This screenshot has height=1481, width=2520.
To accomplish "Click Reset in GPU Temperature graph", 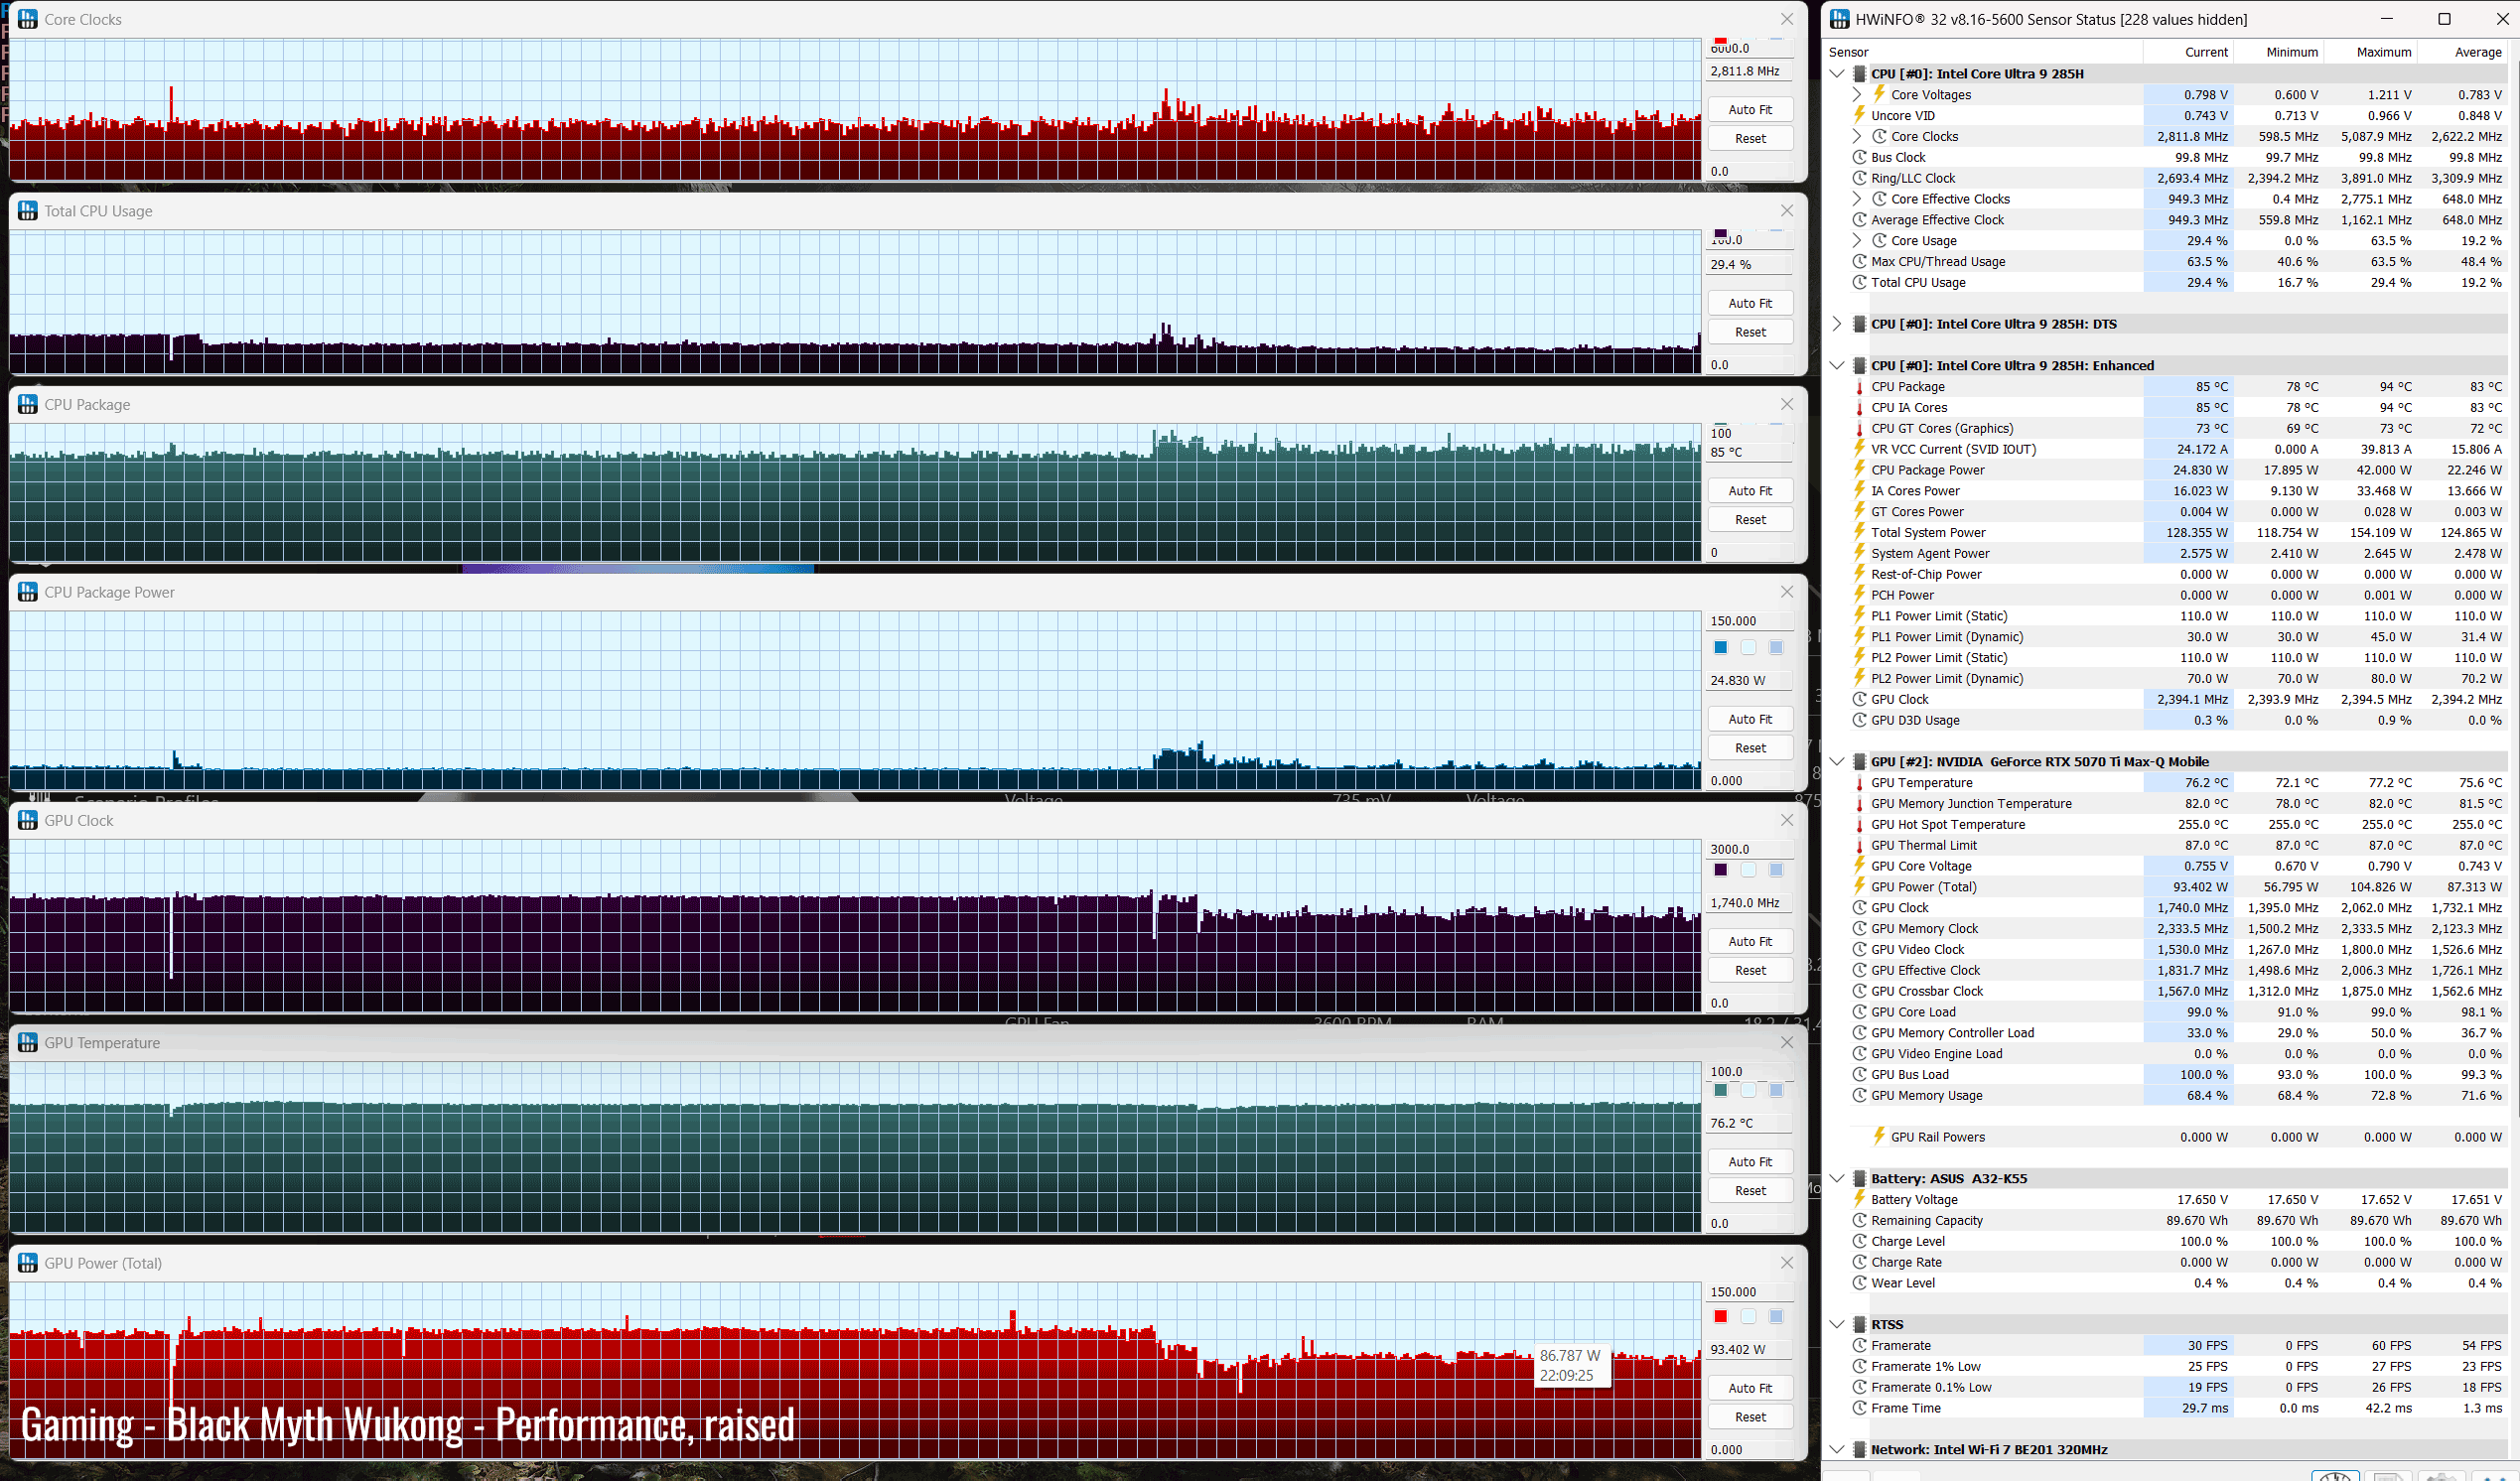I will coord(1749,1191).
